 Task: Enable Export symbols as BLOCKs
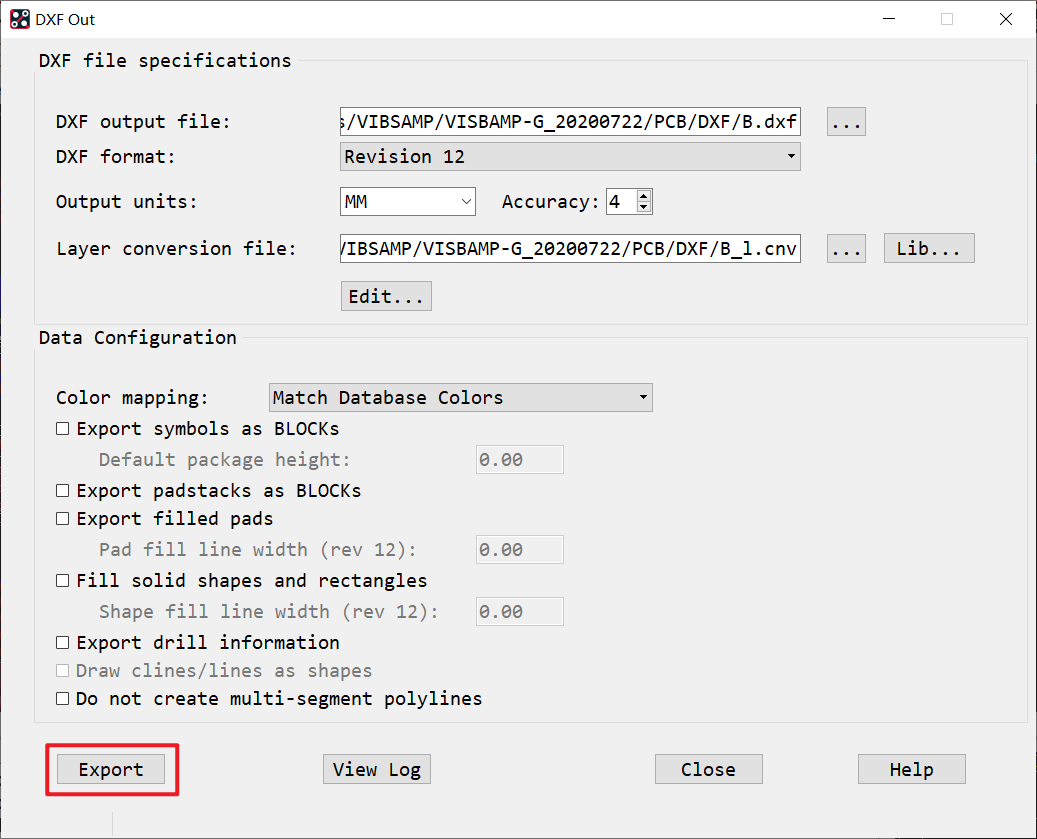coord(63,429)
